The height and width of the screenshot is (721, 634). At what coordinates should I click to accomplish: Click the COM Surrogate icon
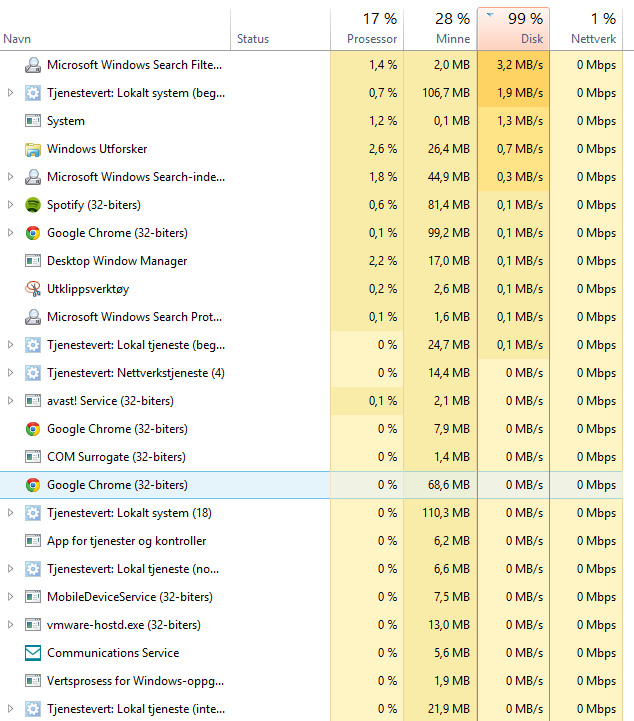[33, 457]
